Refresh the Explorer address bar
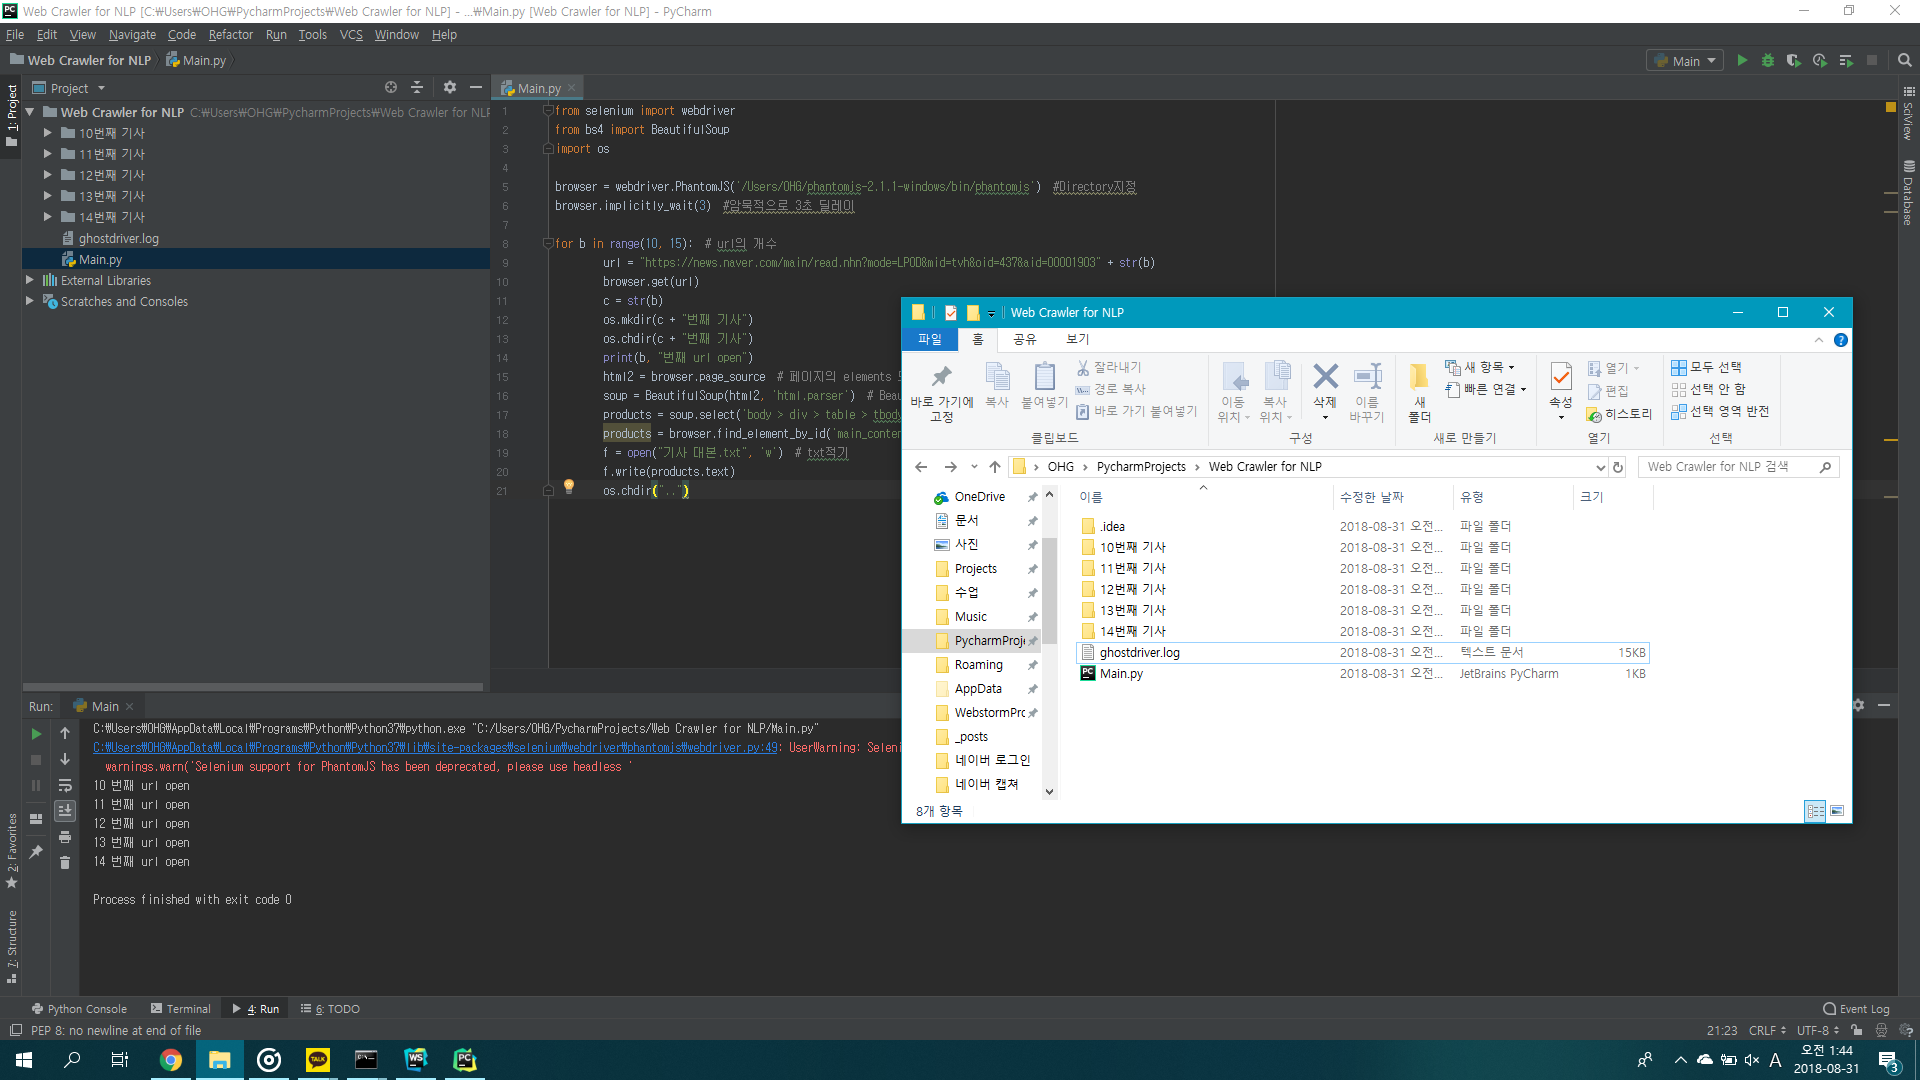Screen dimensions: 1920x1080 coord(1618,467)
